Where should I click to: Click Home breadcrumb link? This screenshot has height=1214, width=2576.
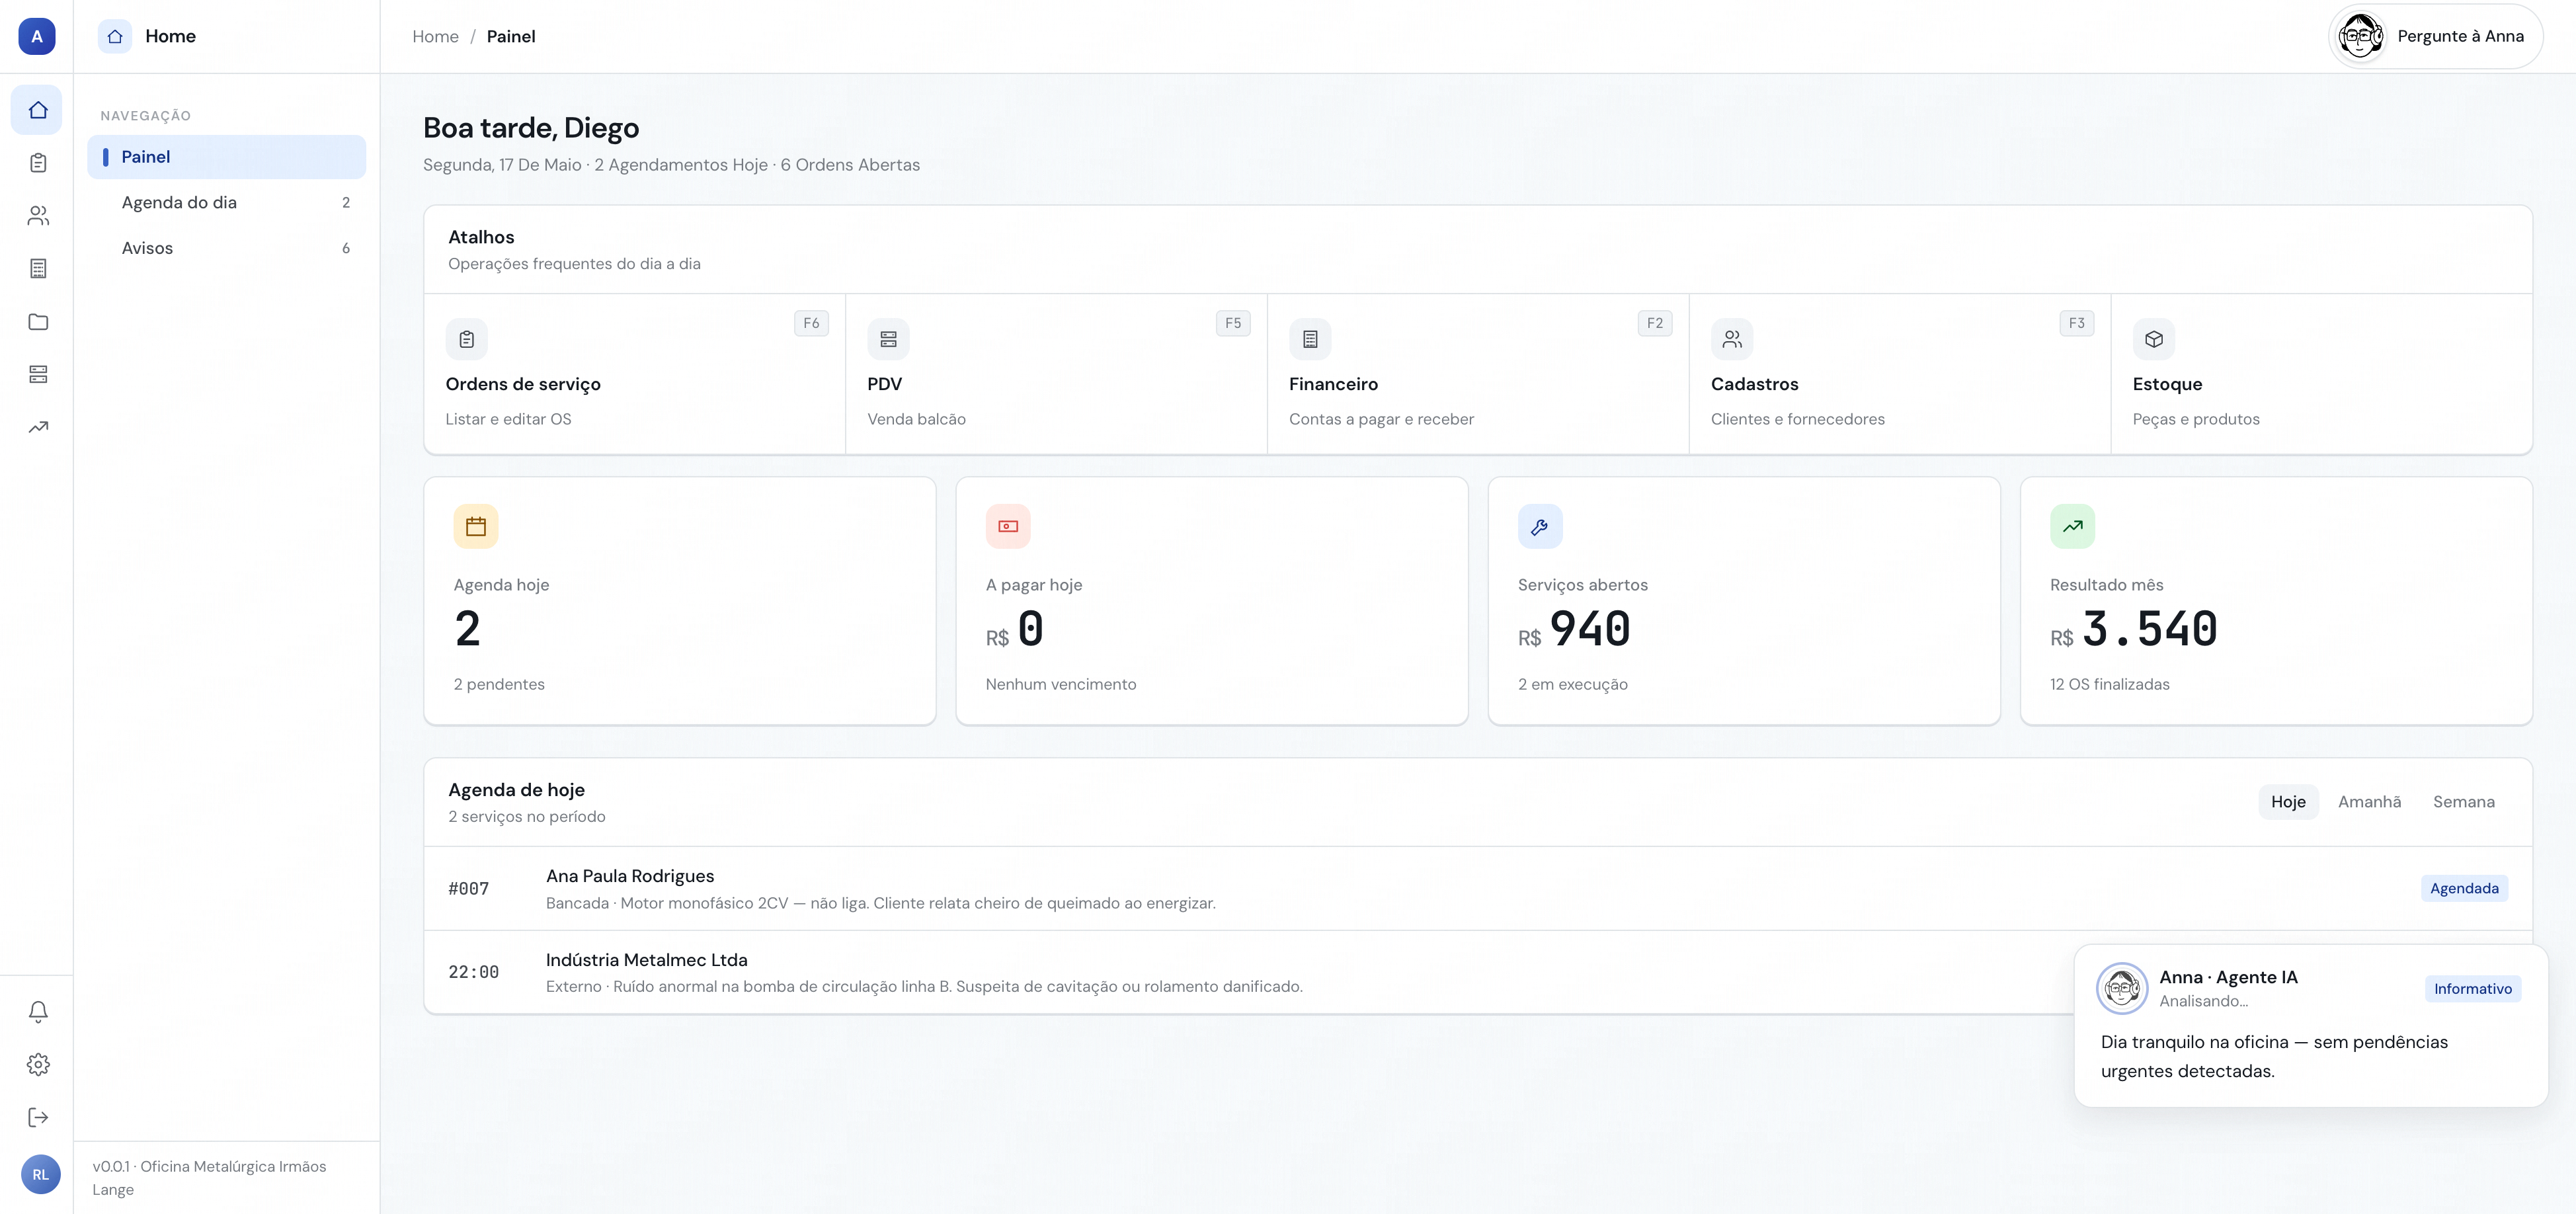(x=435, y=37)
